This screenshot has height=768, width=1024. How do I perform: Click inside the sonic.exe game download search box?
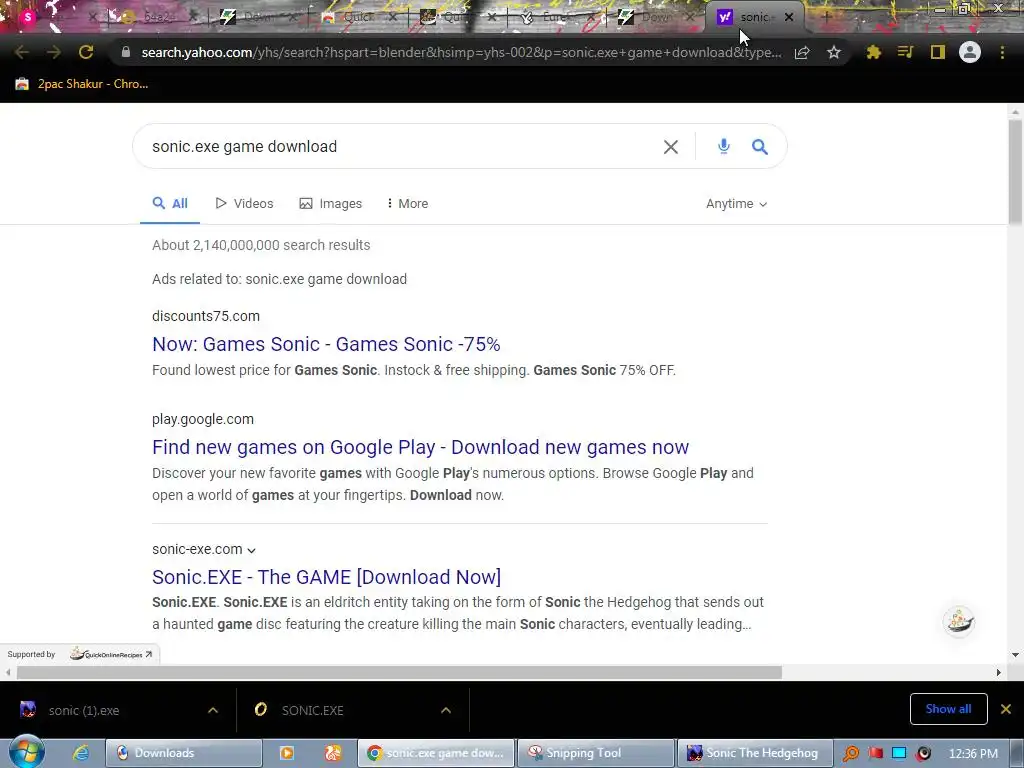coord(398,146)
